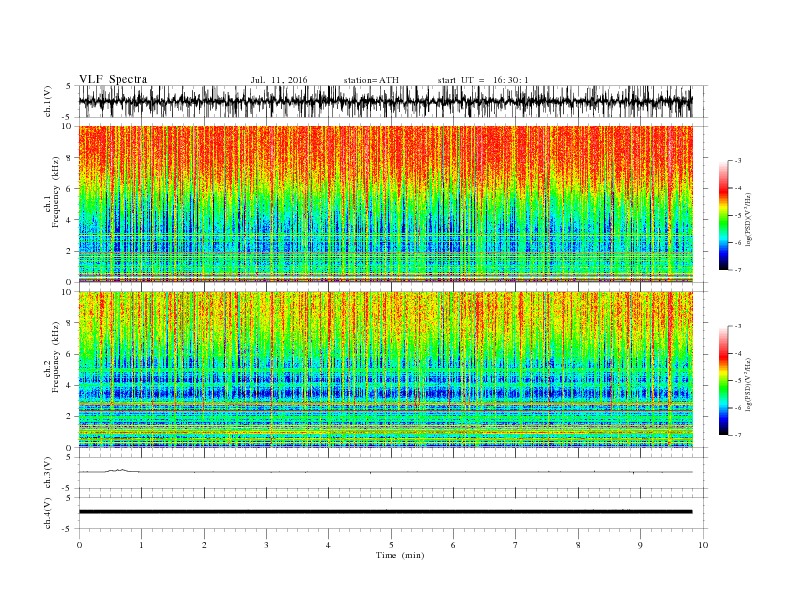The image size is (792, 612).
Task: Click the thick ch.4 voltage trace
Action: tap(386, 512)
